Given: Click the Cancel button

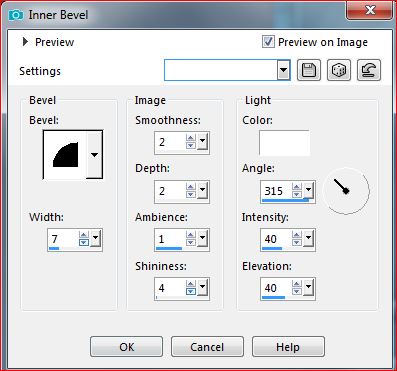Looking at the screenshot, I should coord(207,347).
